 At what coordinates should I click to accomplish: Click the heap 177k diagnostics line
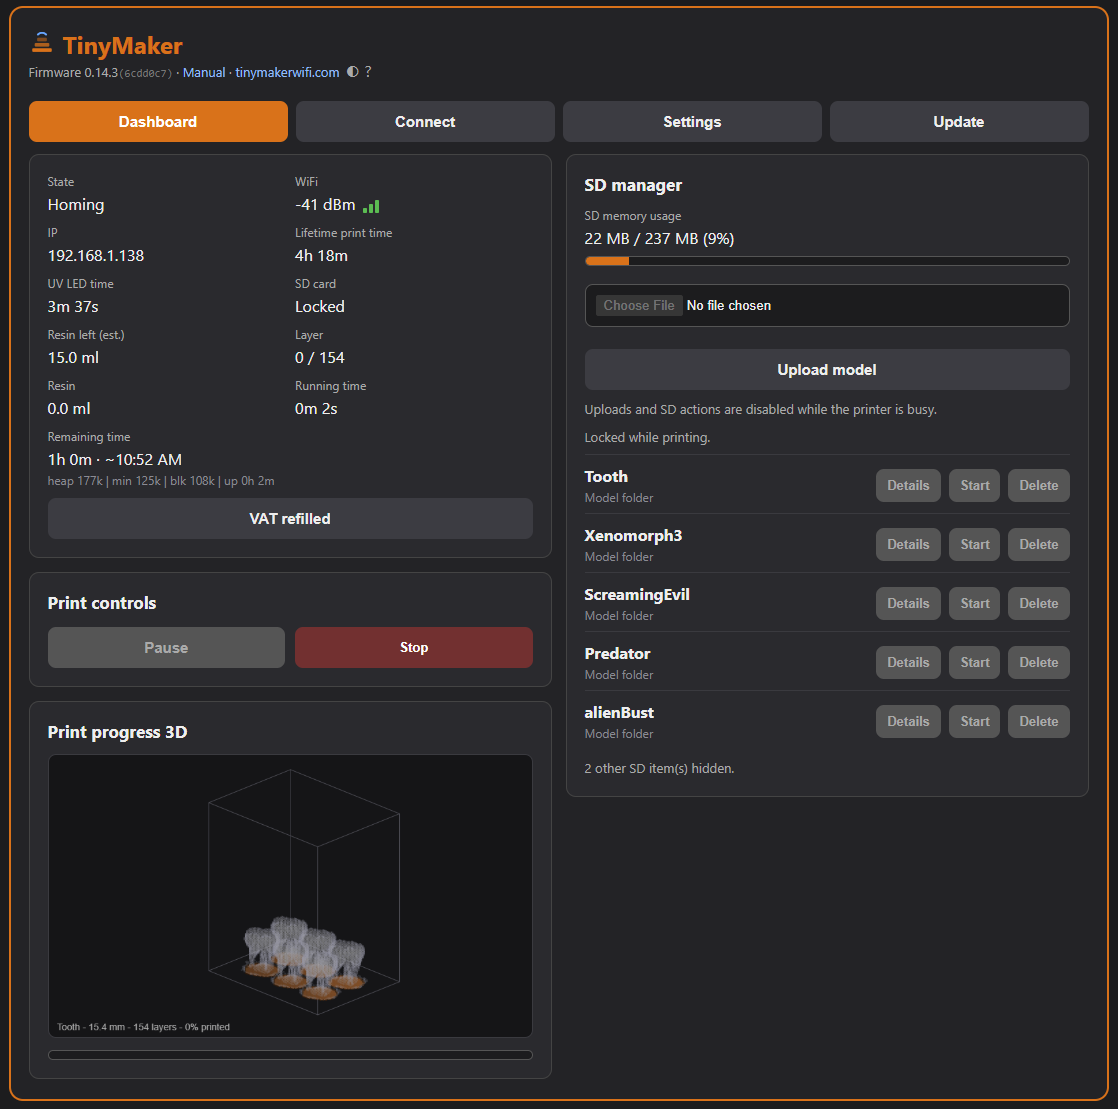click(x=161, y=481)
